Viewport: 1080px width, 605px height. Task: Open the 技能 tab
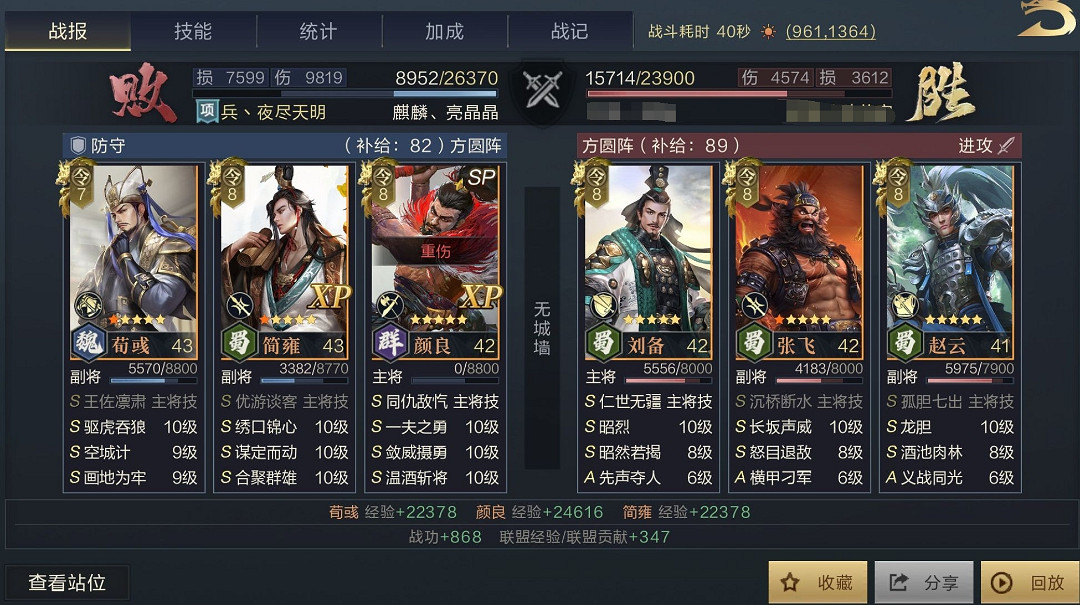pyautogui.click(x=193, y=31)
